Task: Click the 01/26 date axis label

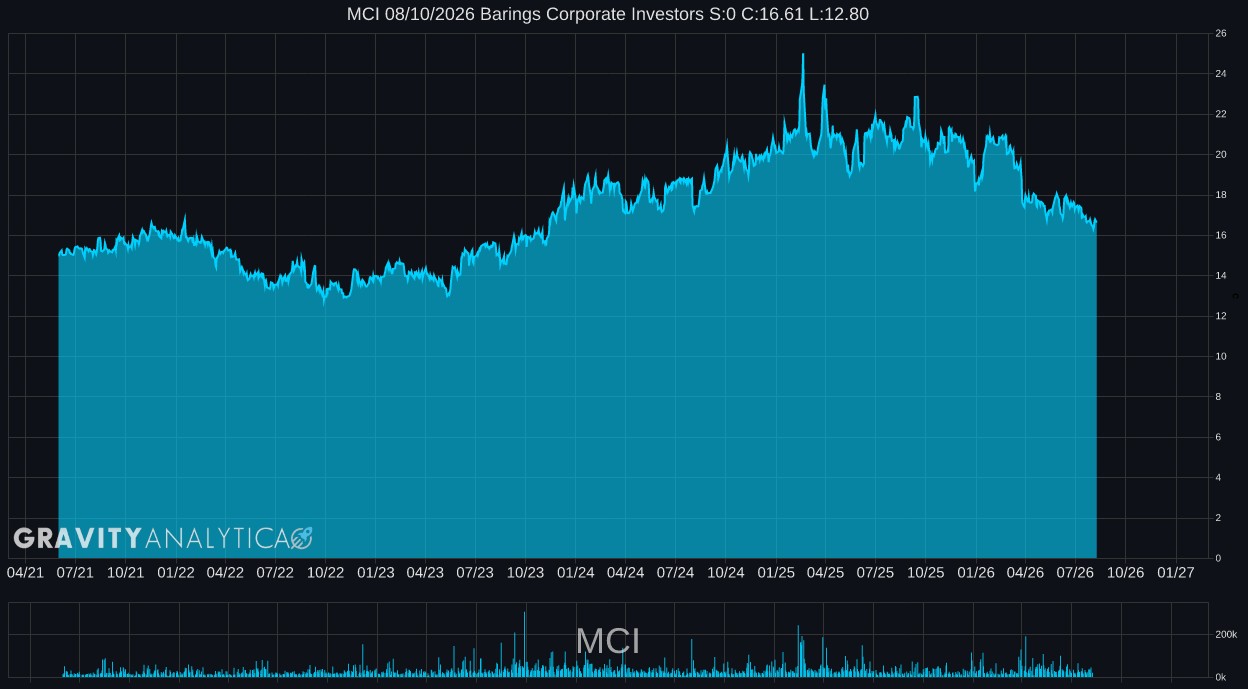Action: [975, 573]
